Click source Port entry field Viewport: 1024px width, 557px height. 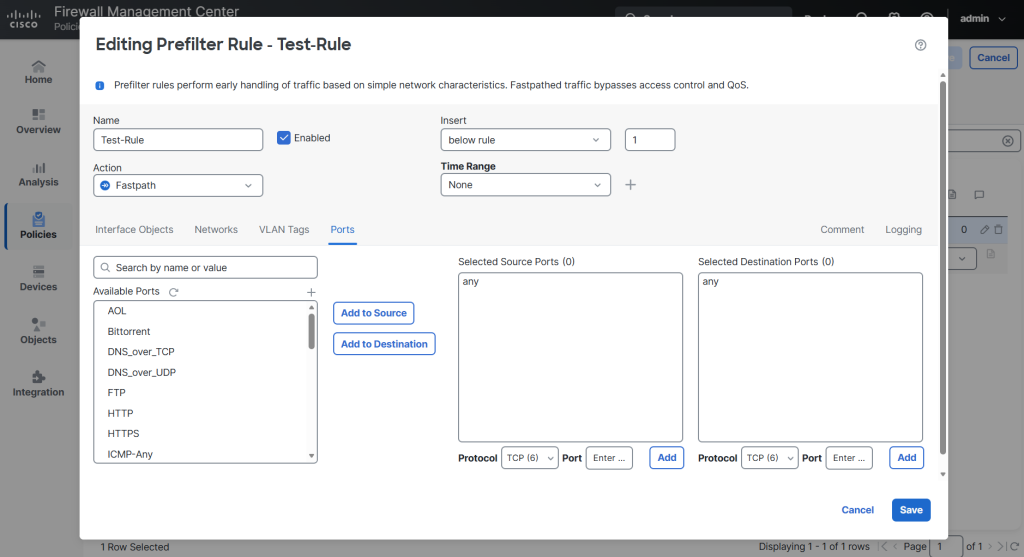(609, 458)
